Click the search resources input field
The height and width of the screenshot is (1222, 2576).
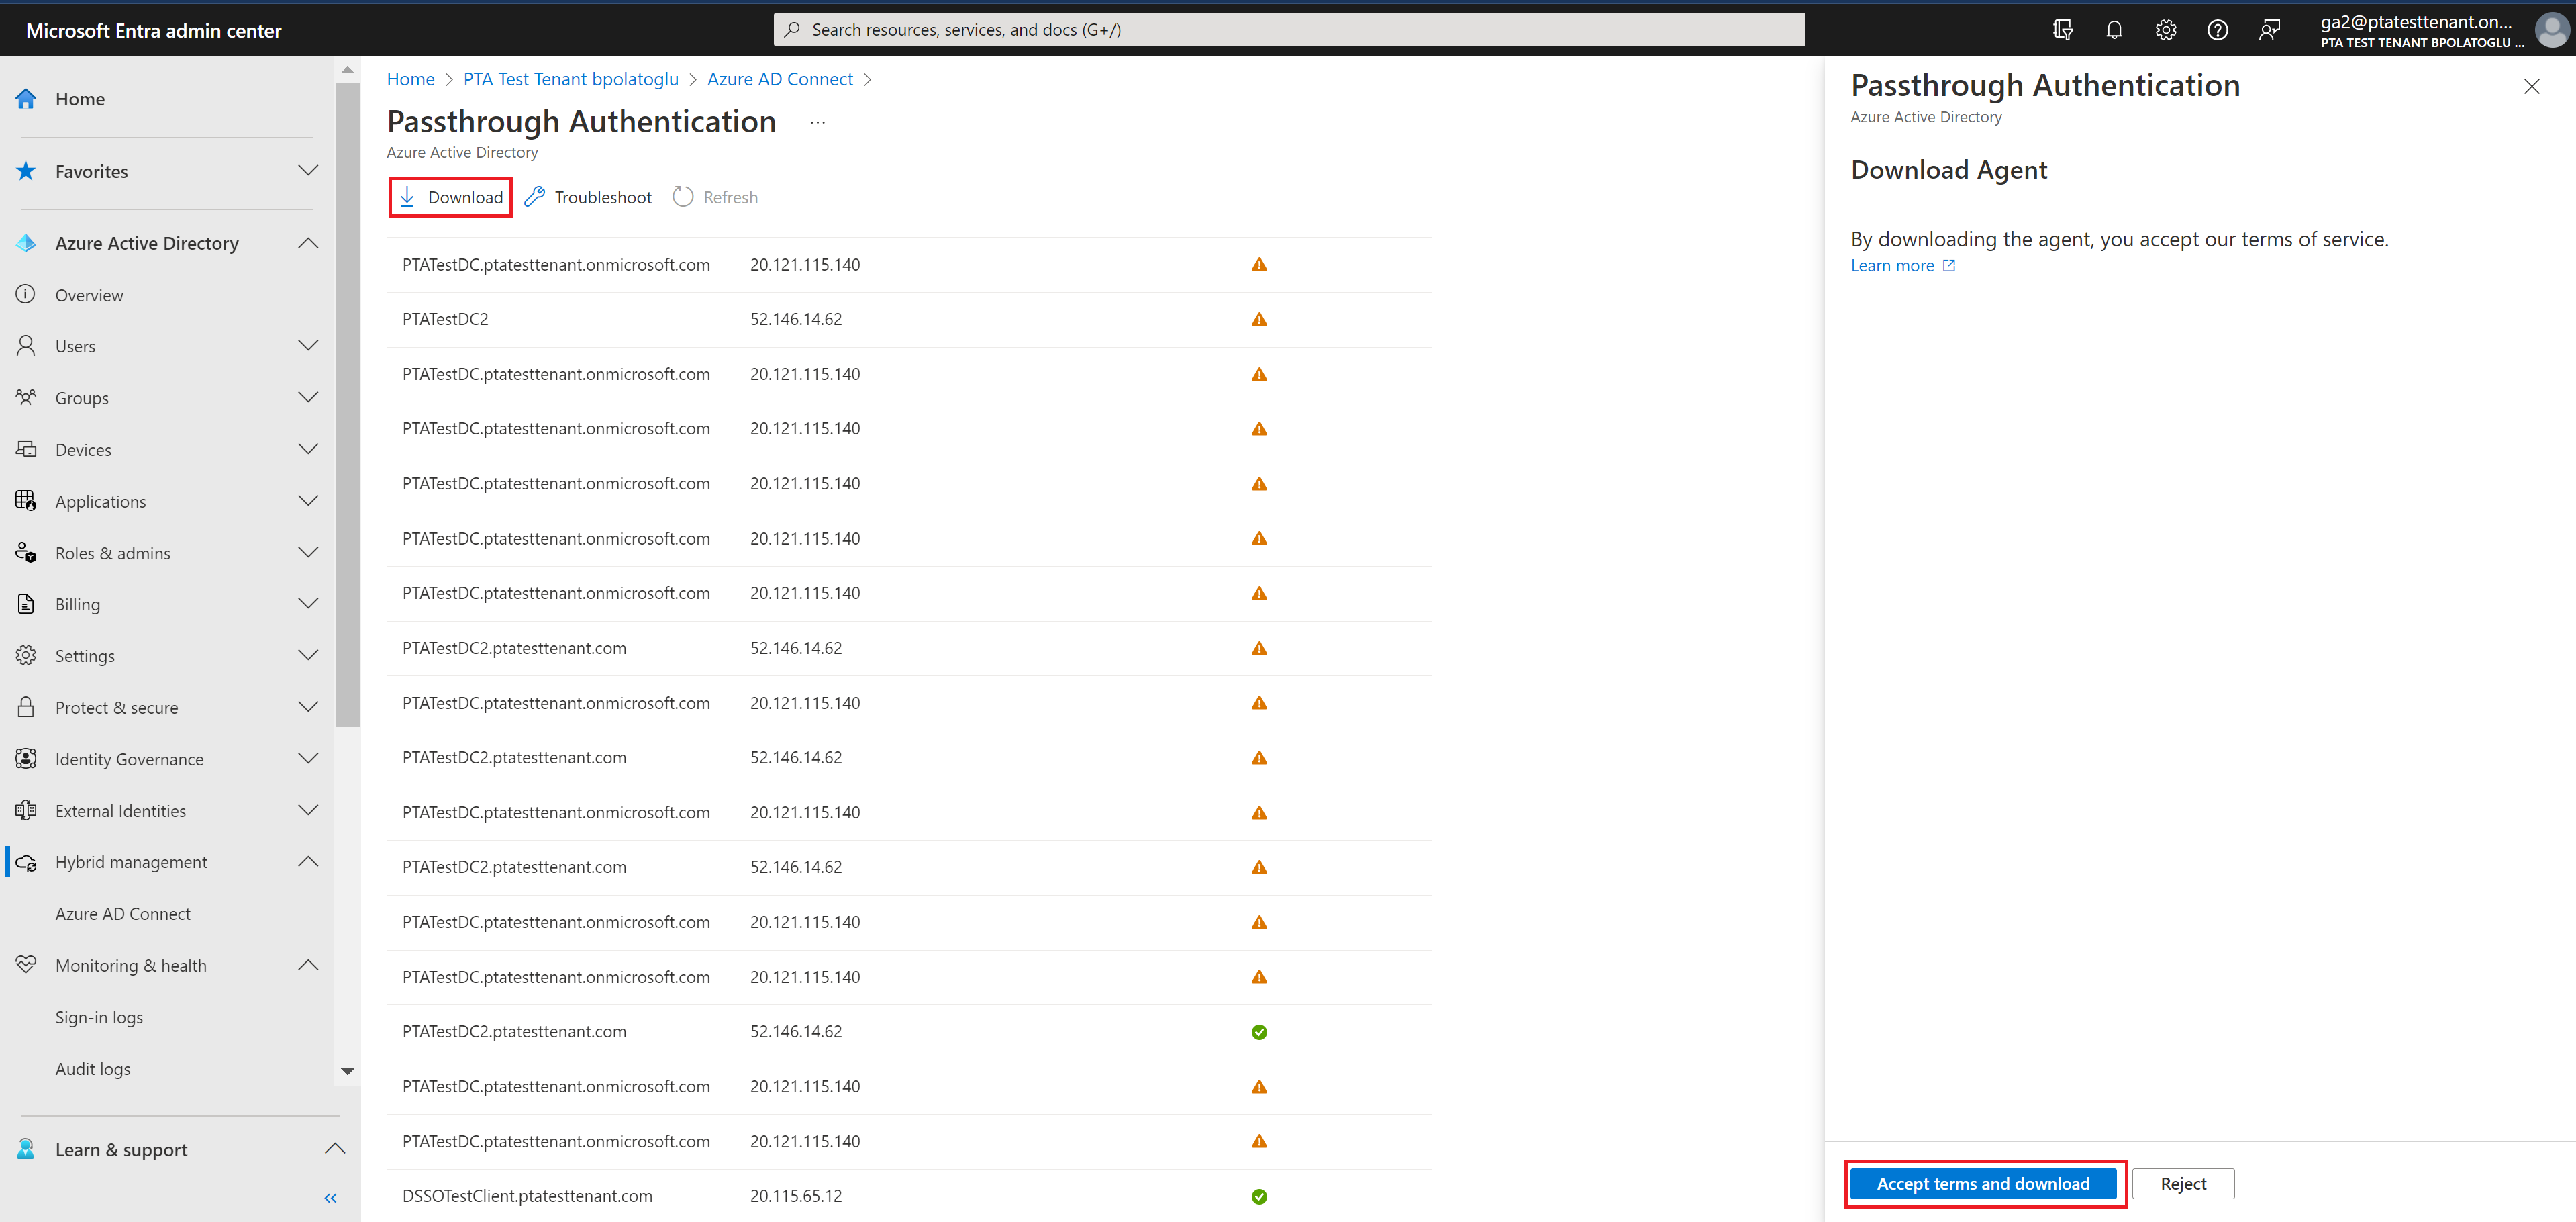(1289, 29)
